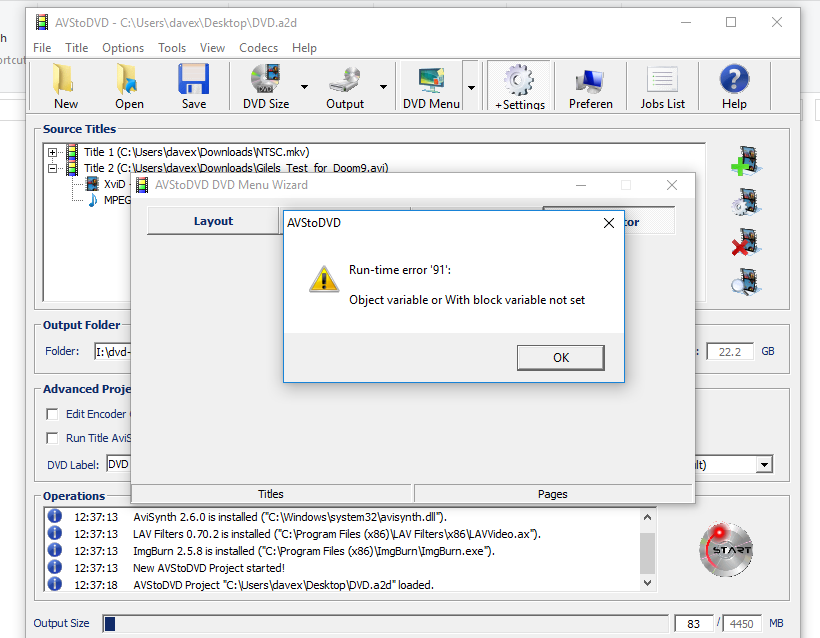Open the DVD Menu dropdown arrow
This screenshot has width=820, height=638.
click(471, 87)
